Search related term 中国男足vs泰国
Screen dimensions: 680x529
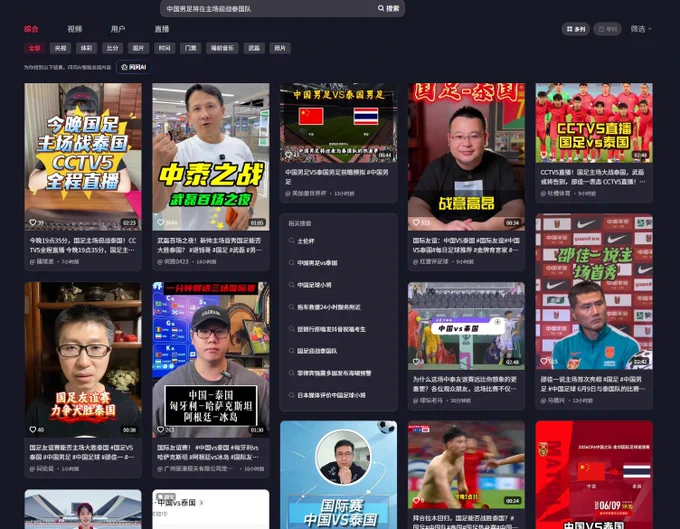pos(317,263)
